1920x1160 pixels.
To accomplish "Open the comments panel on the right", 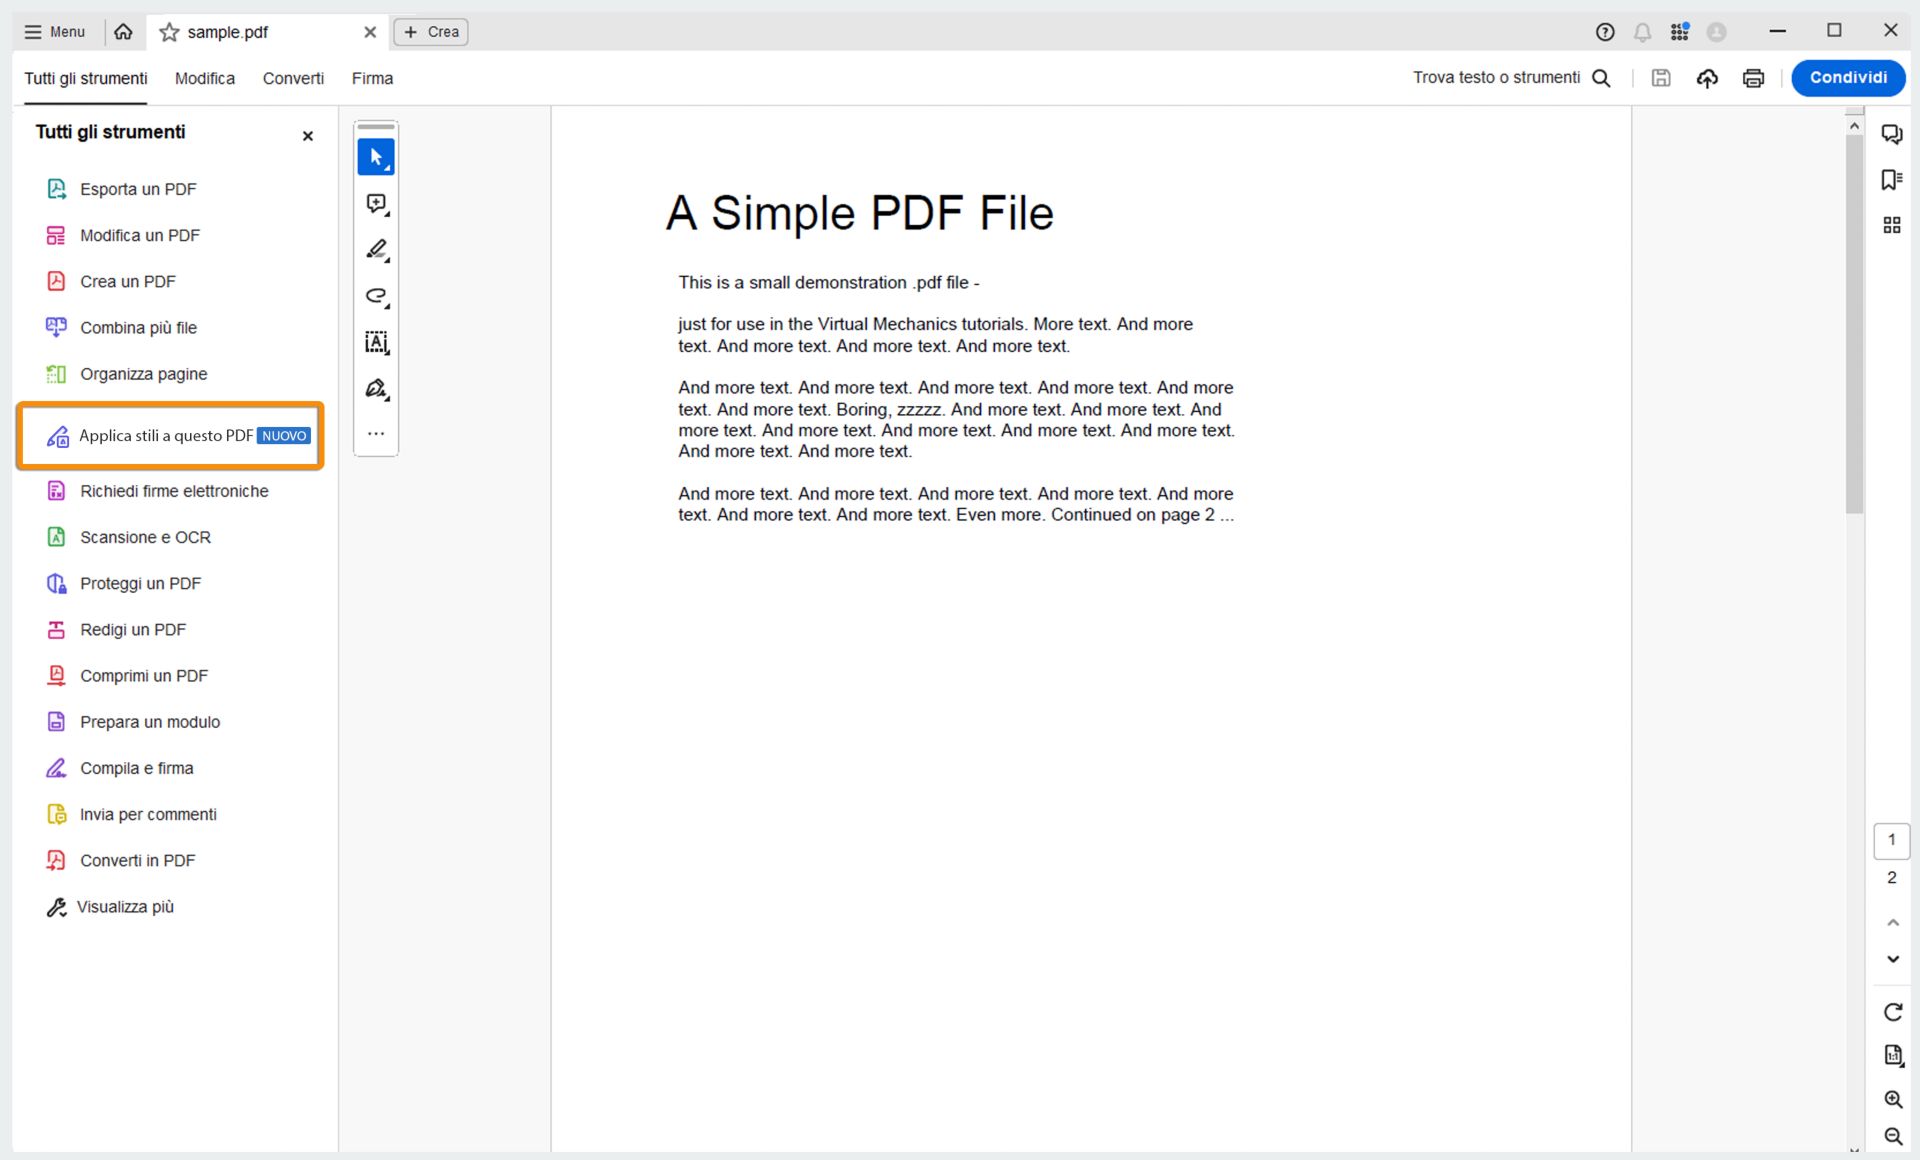I will (x=1891, y=134).
